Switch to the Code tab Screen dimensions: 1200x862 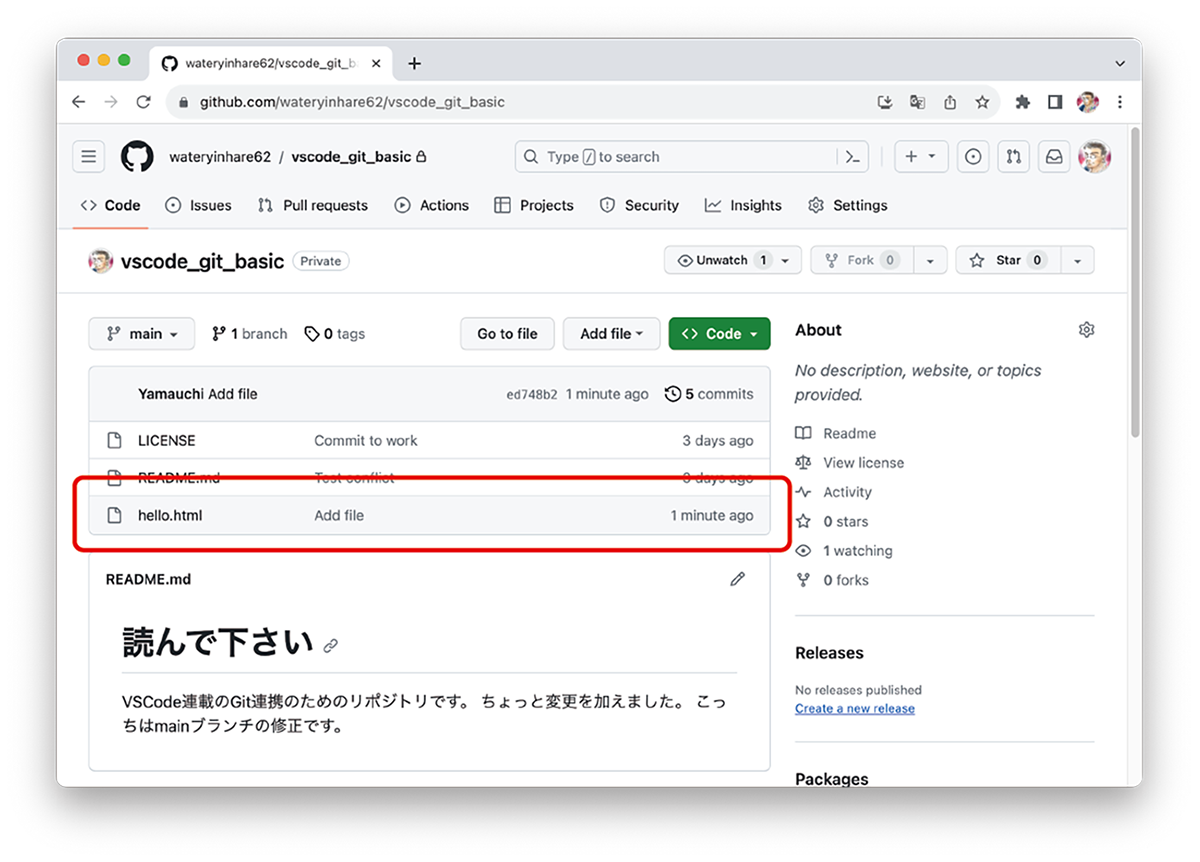point(111,205)
